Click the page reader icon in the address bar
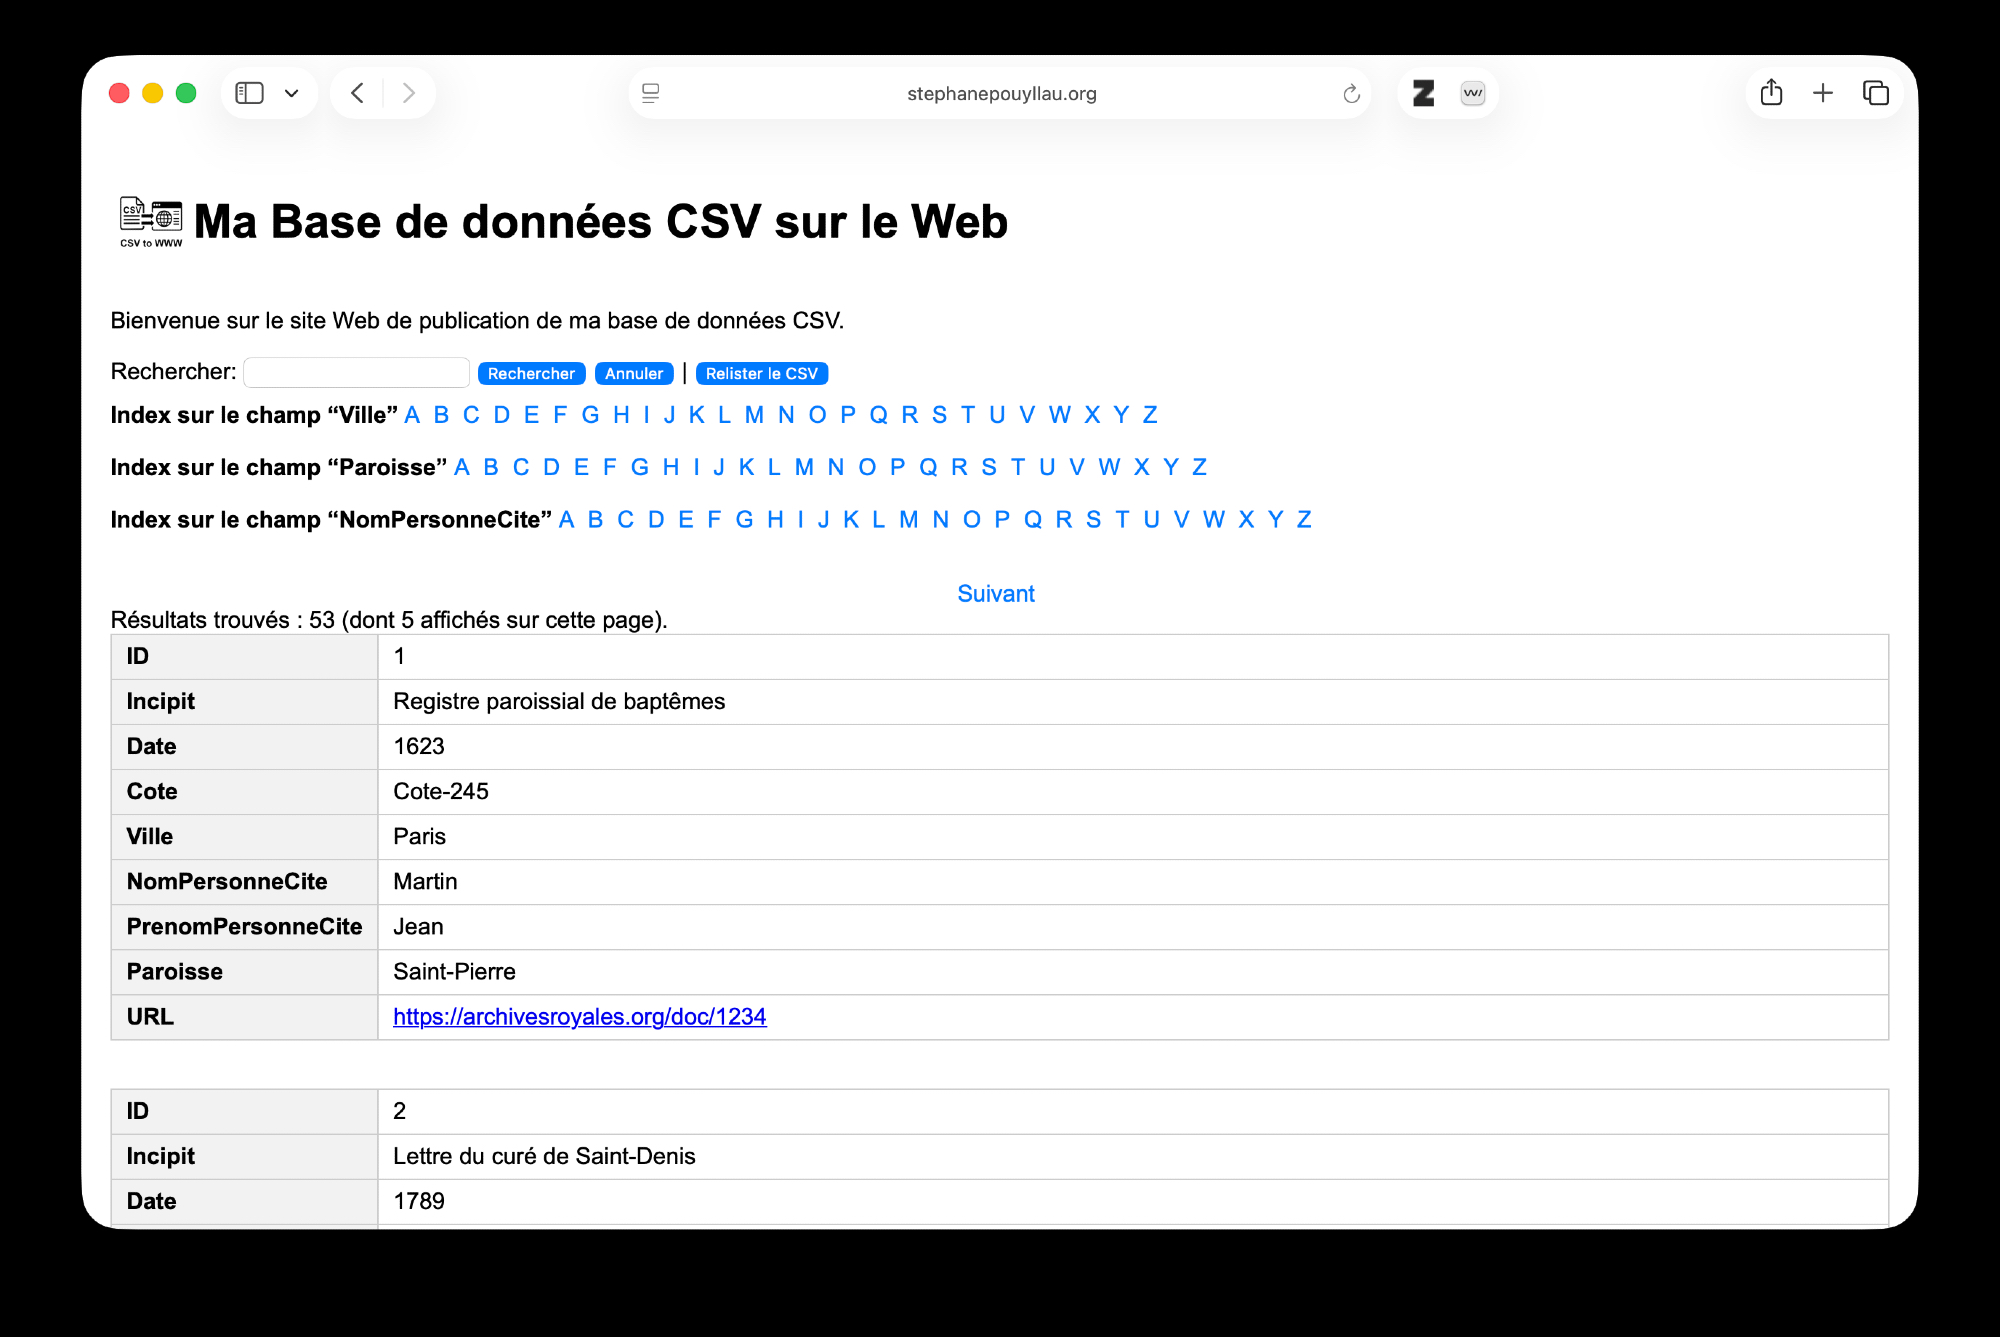Screen dimensions: 2000x1337 click(x=651, y=93)
